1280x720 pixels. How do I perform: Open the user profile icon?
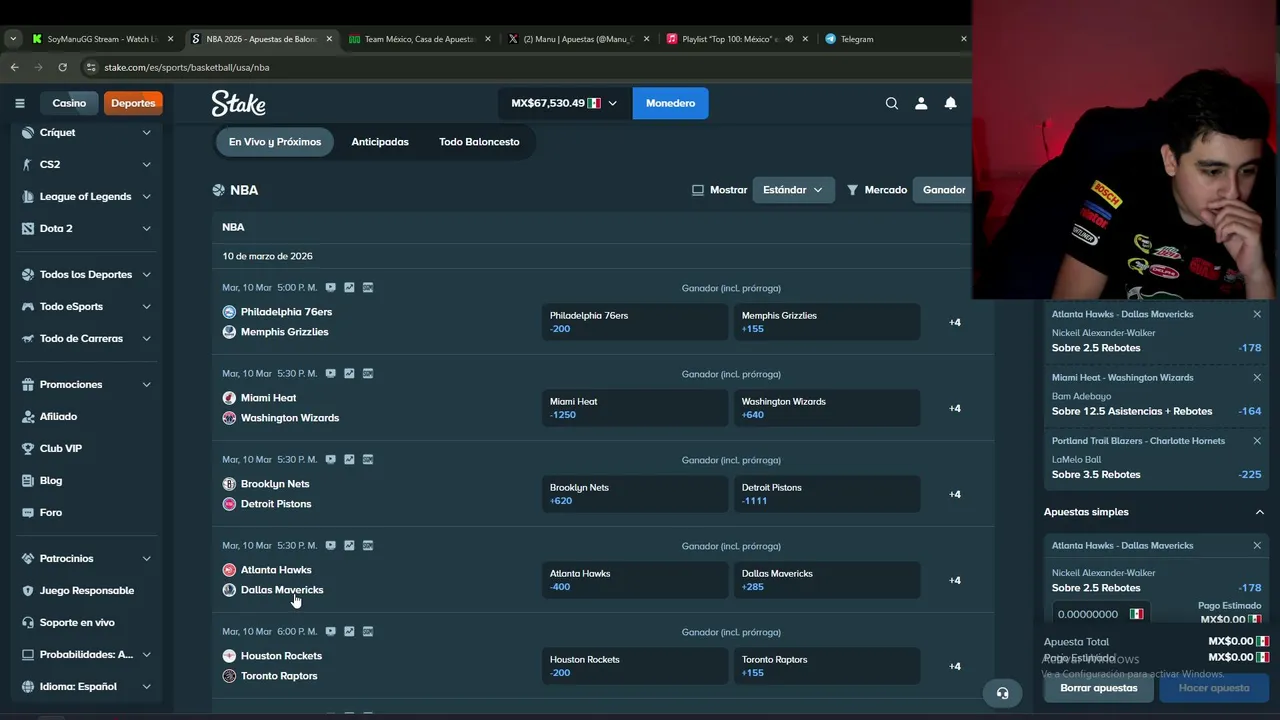pos(921,103)
